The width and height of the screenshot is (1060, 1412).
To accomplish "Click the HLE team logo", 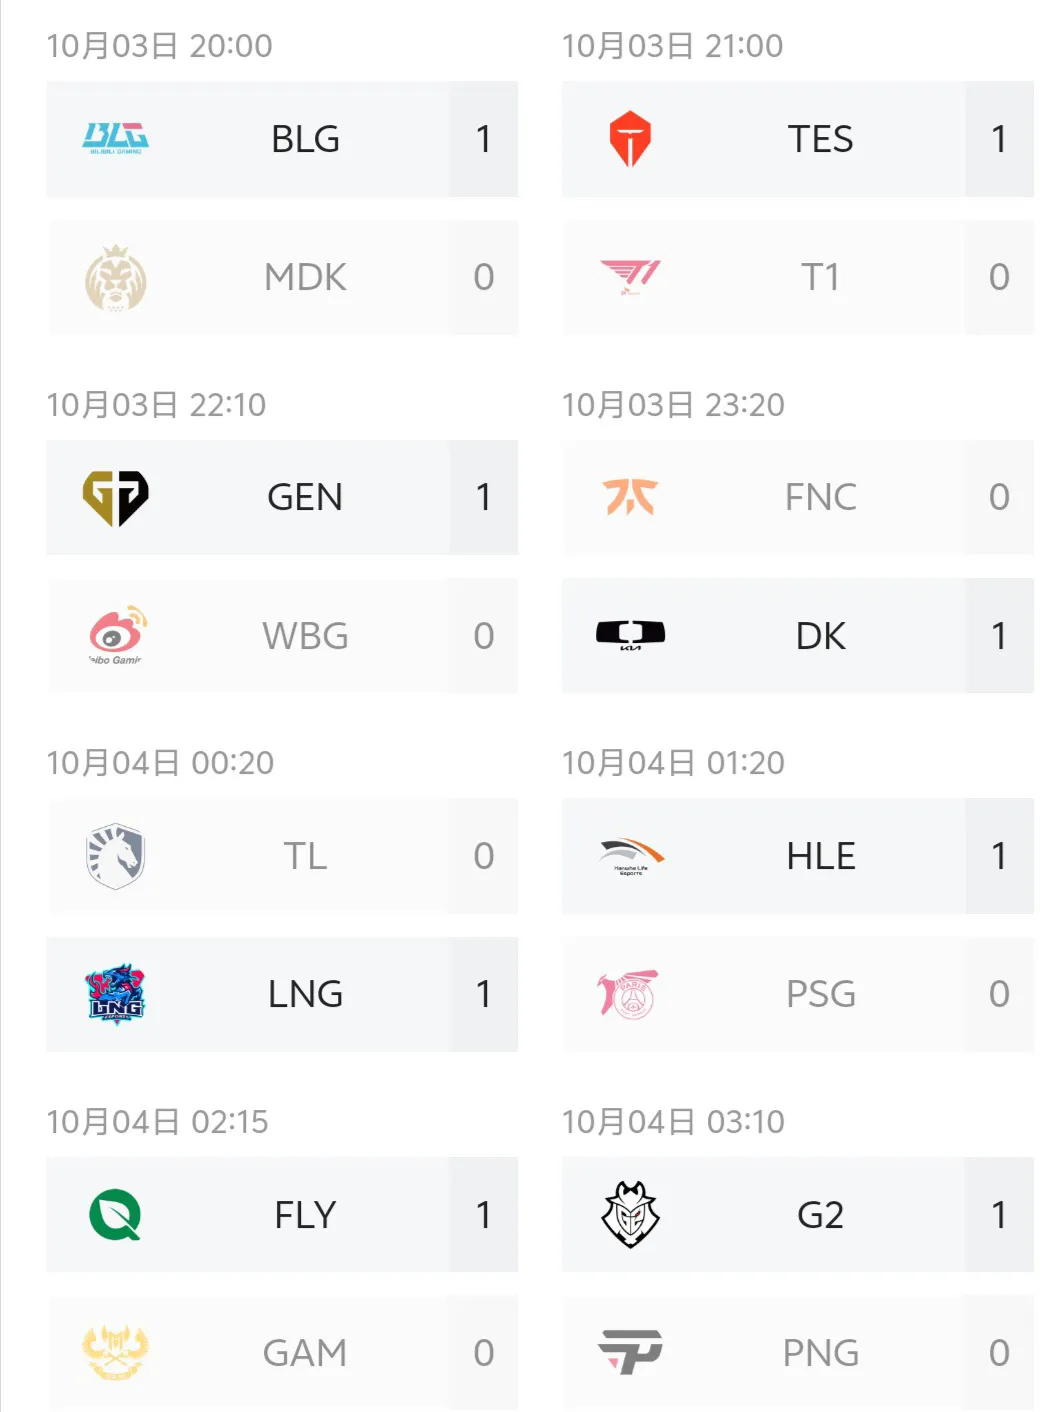I will [x=630, y=856].
